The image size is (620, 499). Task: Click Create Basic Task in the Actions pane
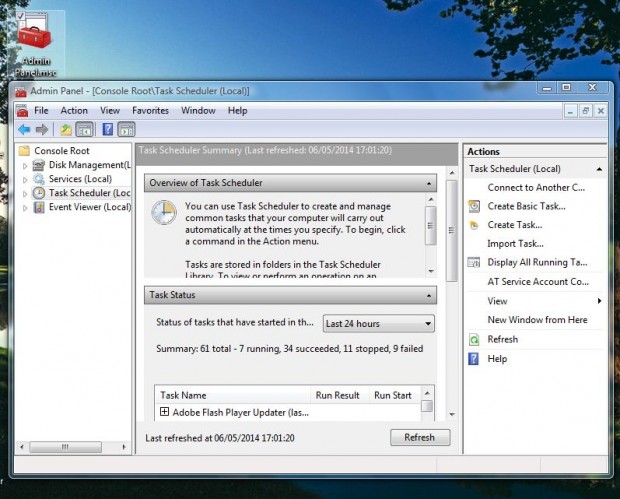526,206
